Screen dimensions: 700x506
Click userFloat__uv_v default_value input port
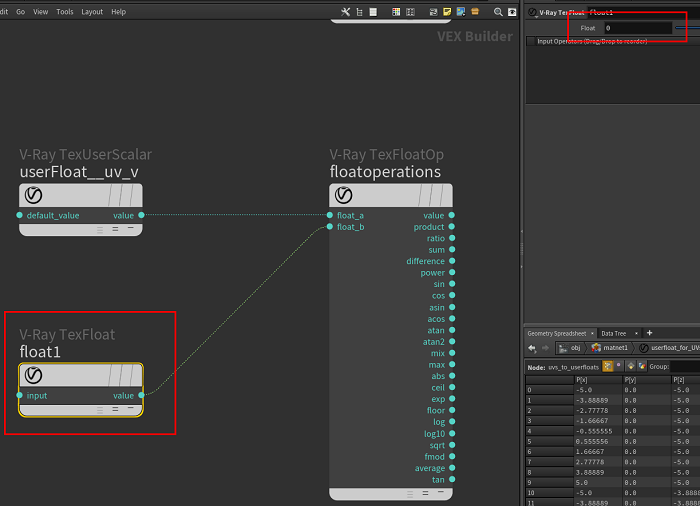click(20, 215)
